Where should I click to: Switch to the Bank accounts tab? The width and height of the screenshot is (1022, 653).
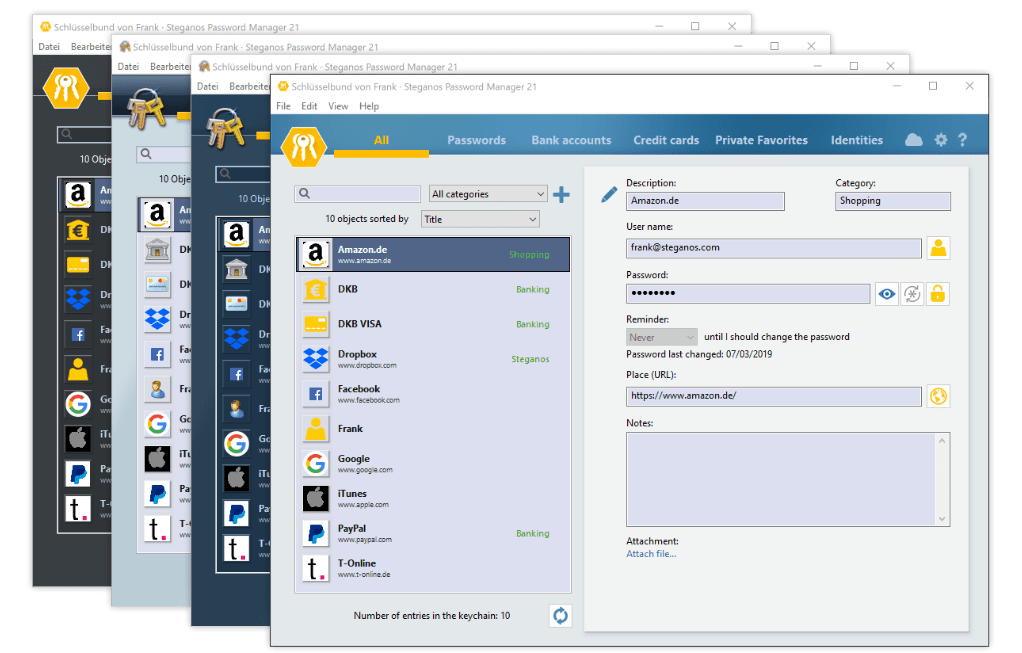pyautogui.click(x=571, y=140)
